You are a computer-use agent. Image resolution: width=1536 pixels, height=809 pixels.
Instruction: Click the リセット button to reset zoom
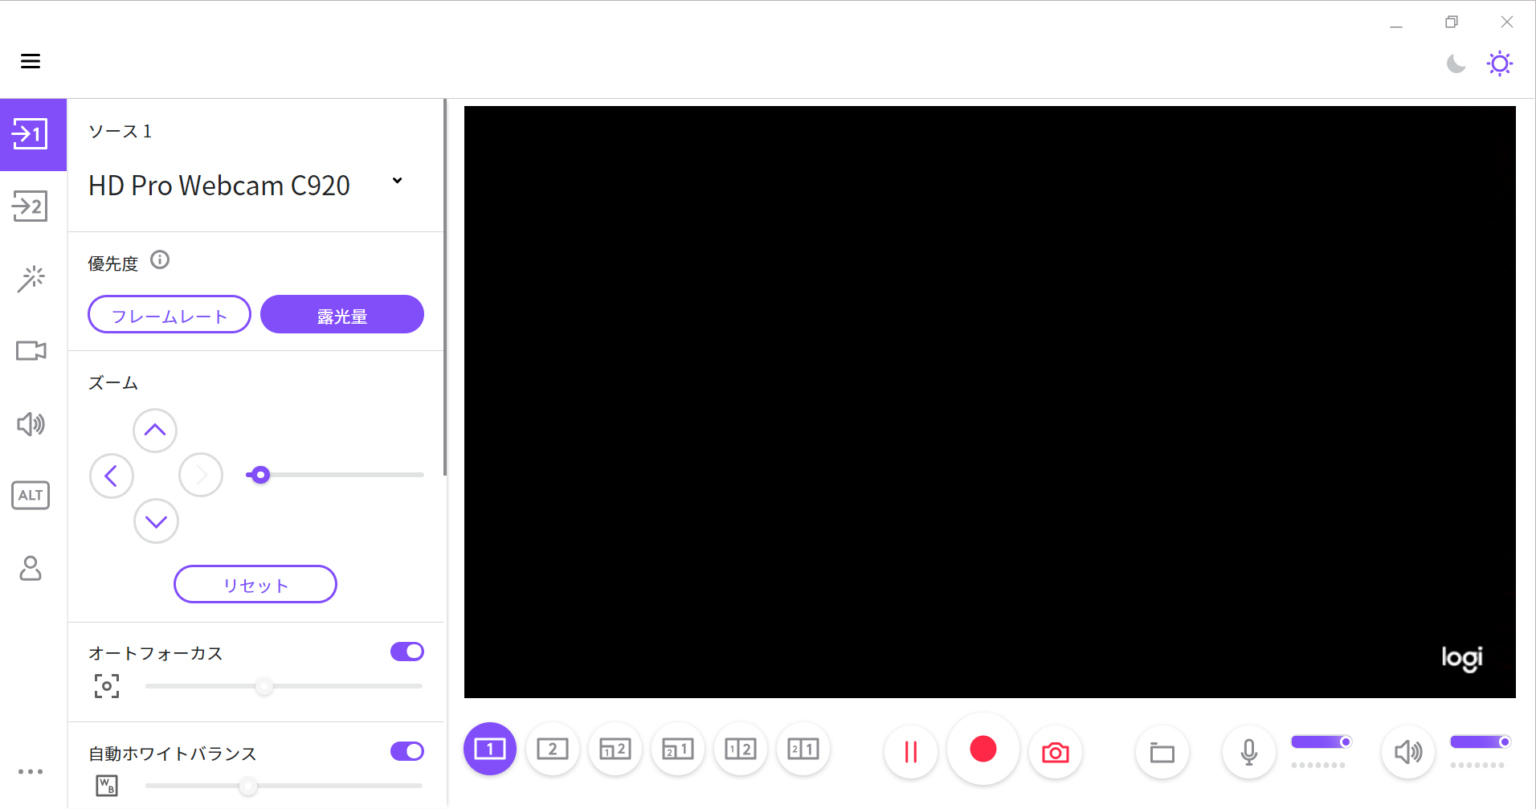point(255,584)
